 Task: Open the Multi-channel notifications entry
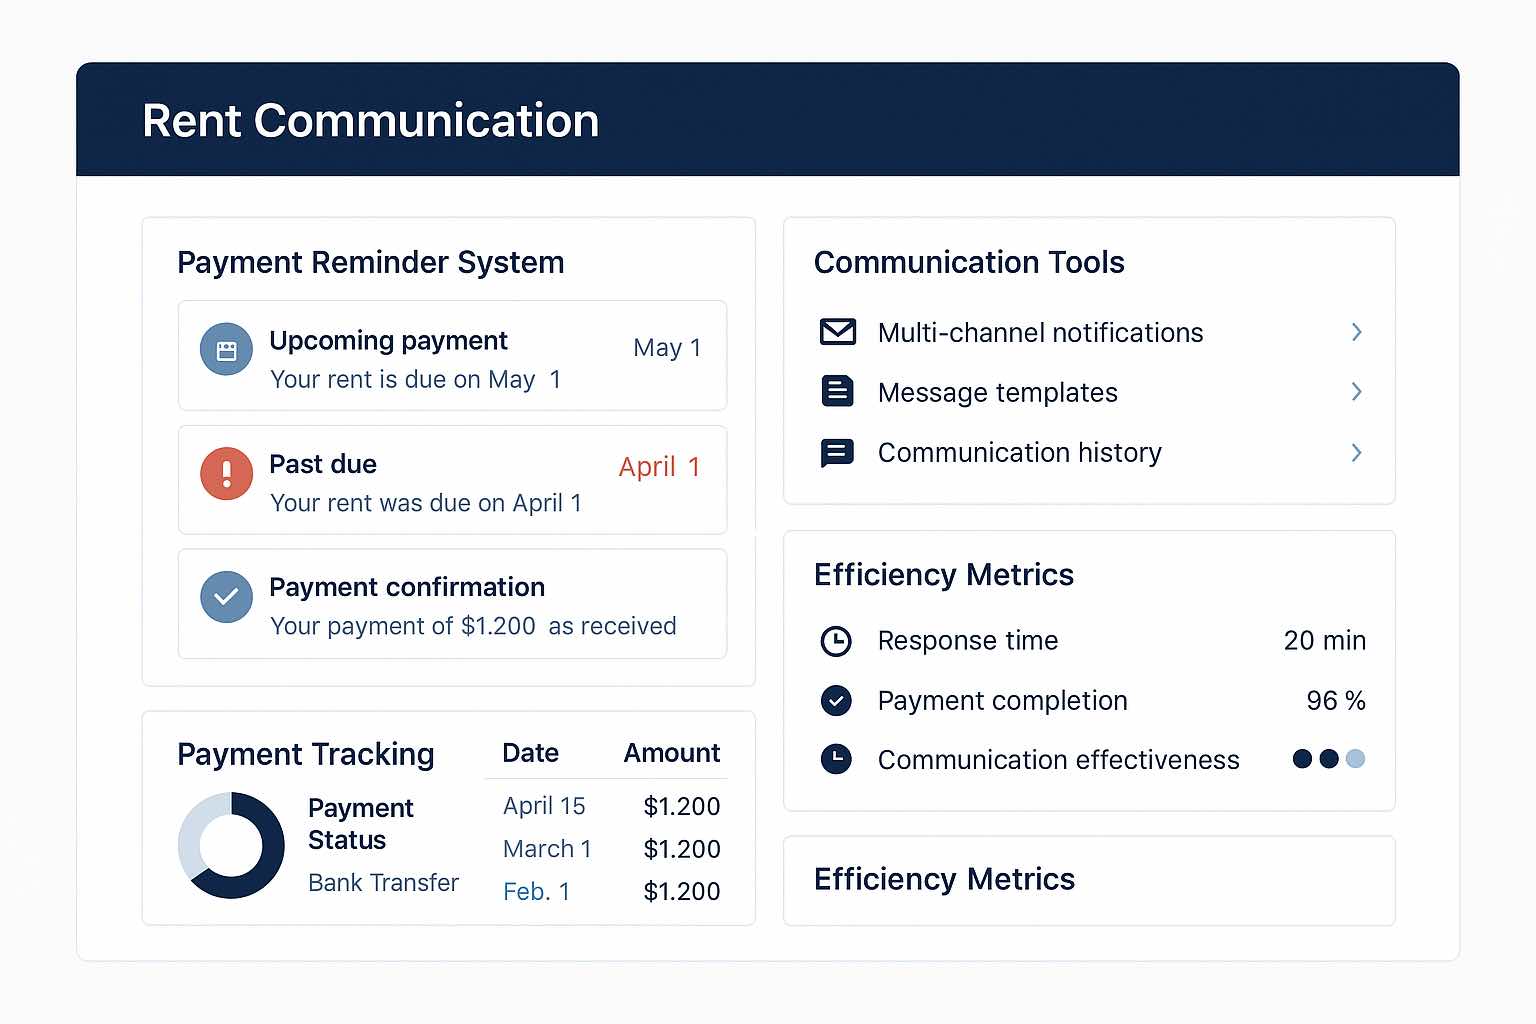(x=1091, y=332)
